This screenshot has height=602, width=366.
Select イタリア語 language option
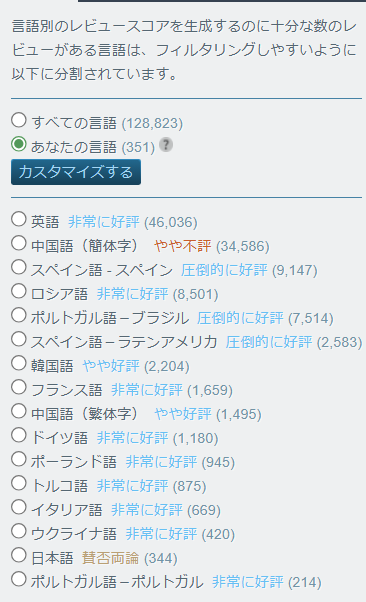click(x=18, y=507)
